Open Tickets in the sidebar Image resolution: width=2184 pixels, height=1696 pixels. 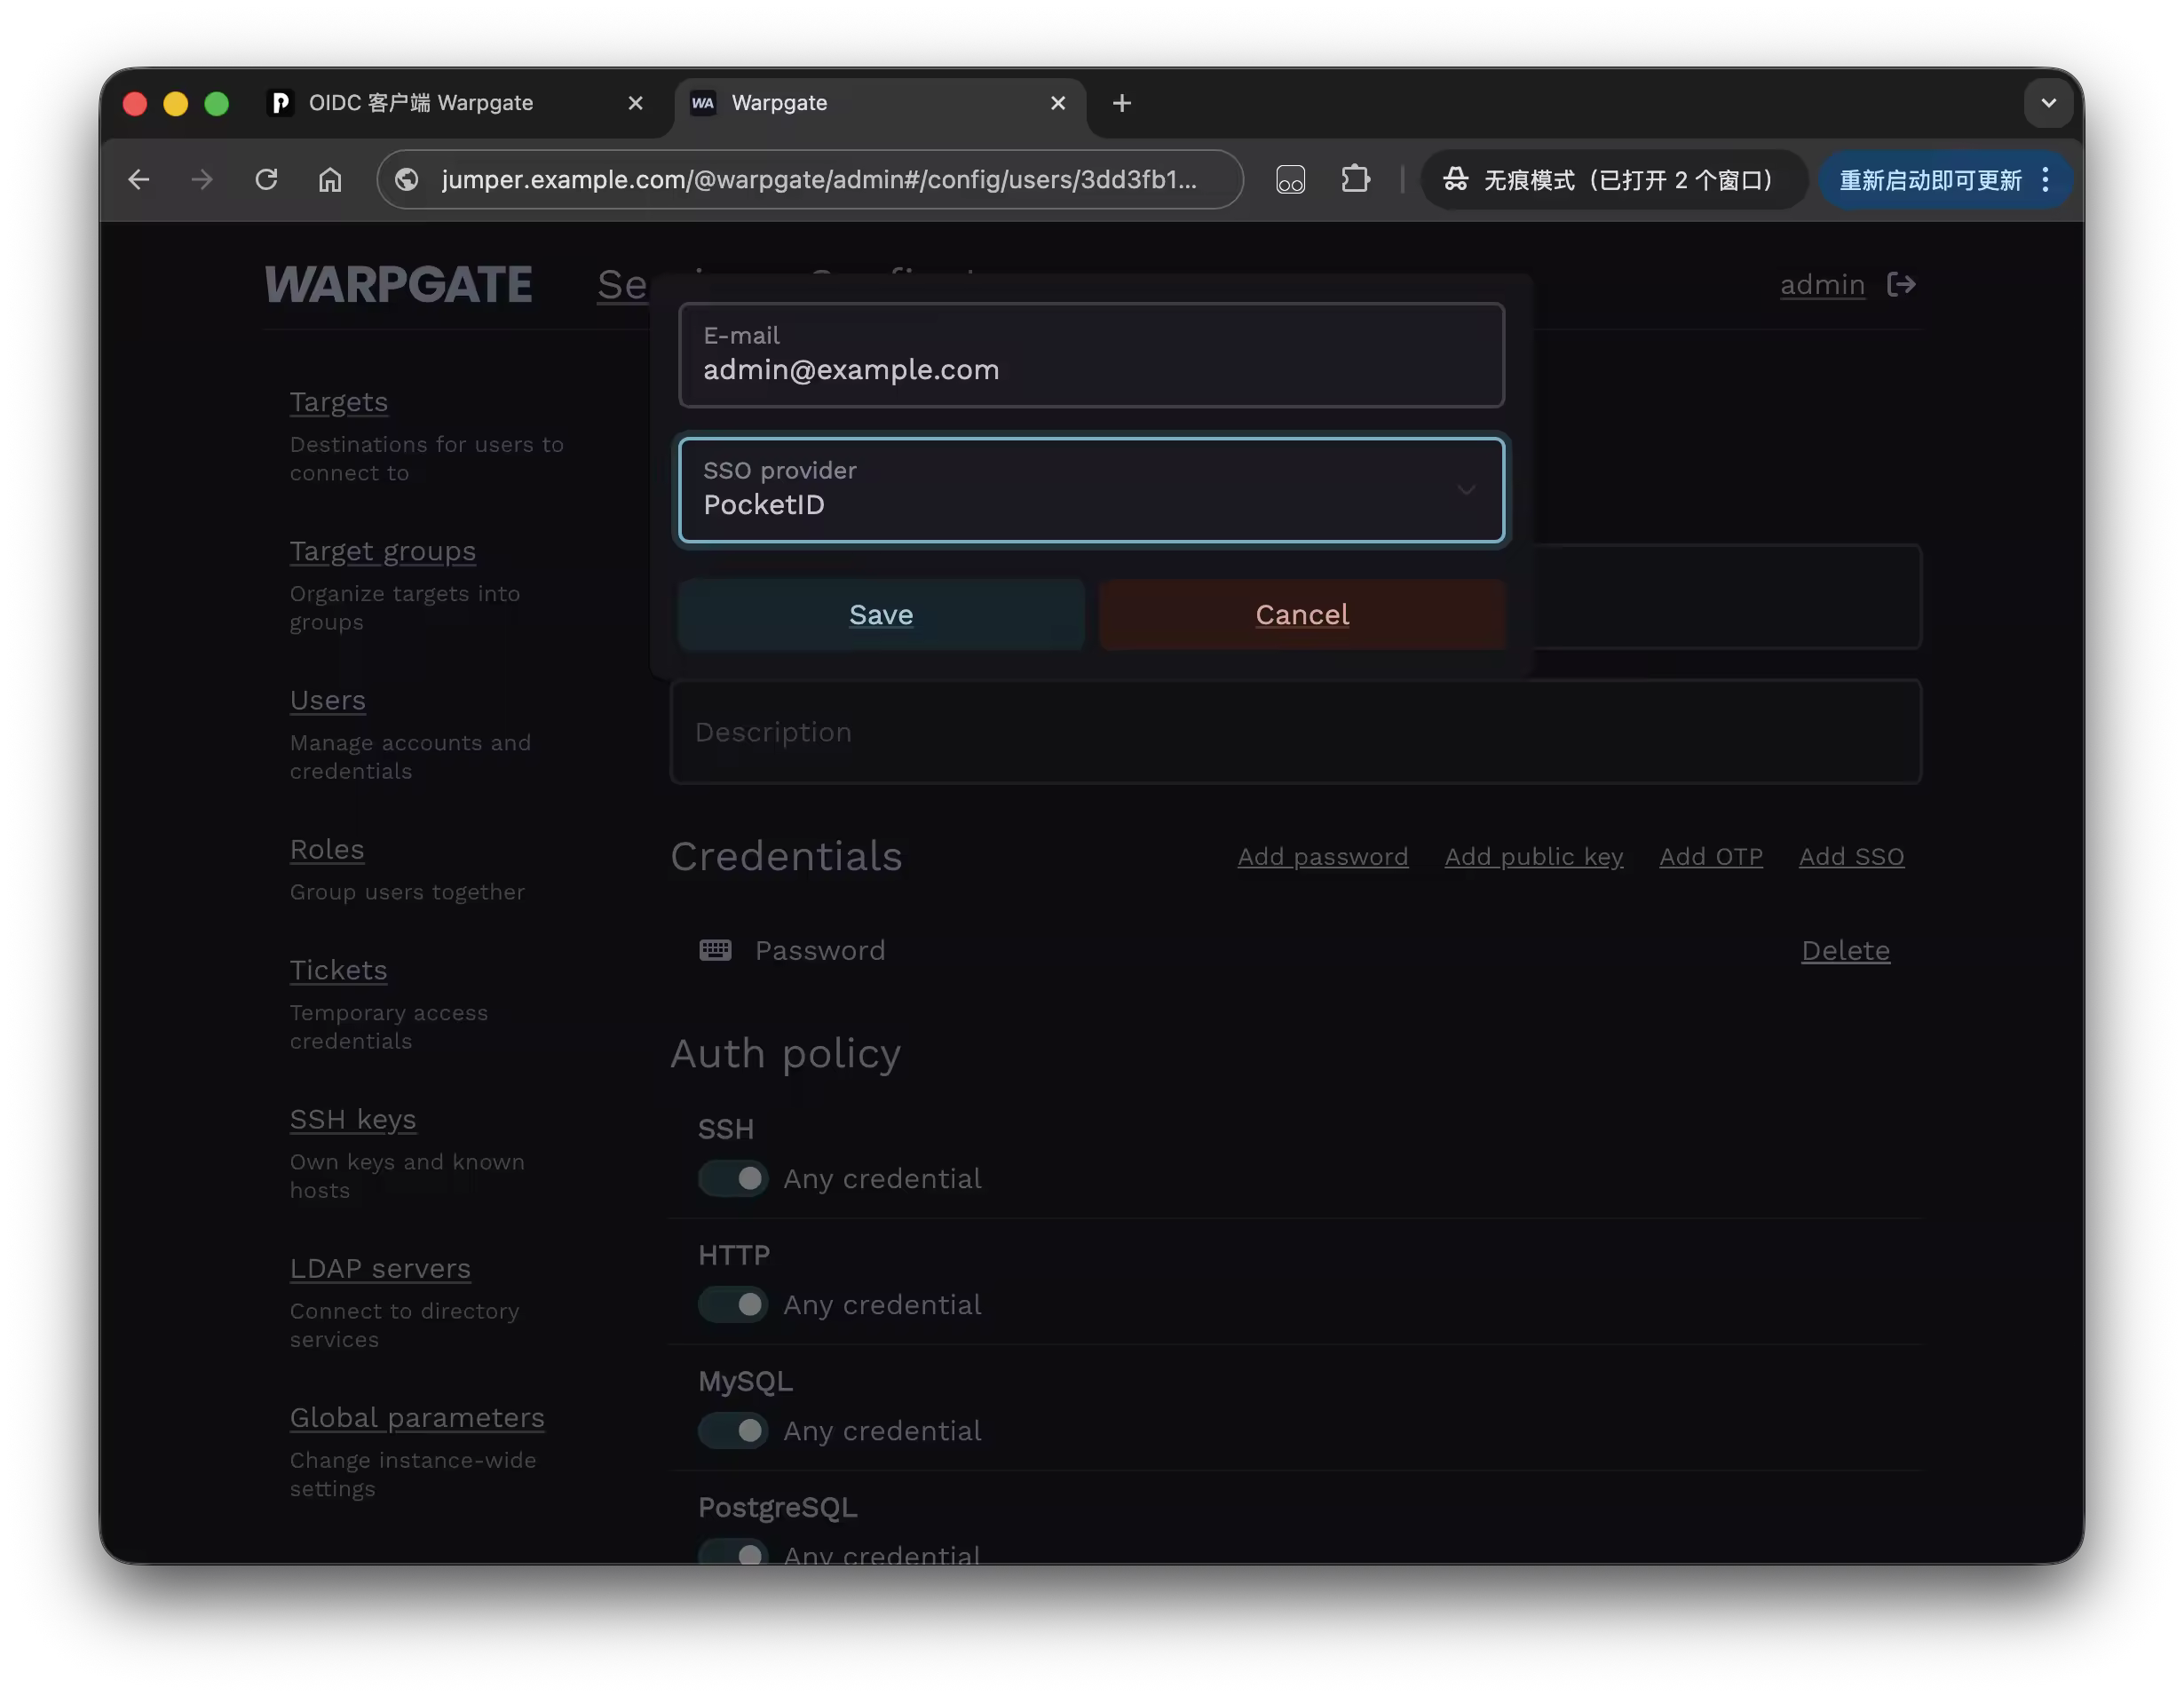(338, 970)
